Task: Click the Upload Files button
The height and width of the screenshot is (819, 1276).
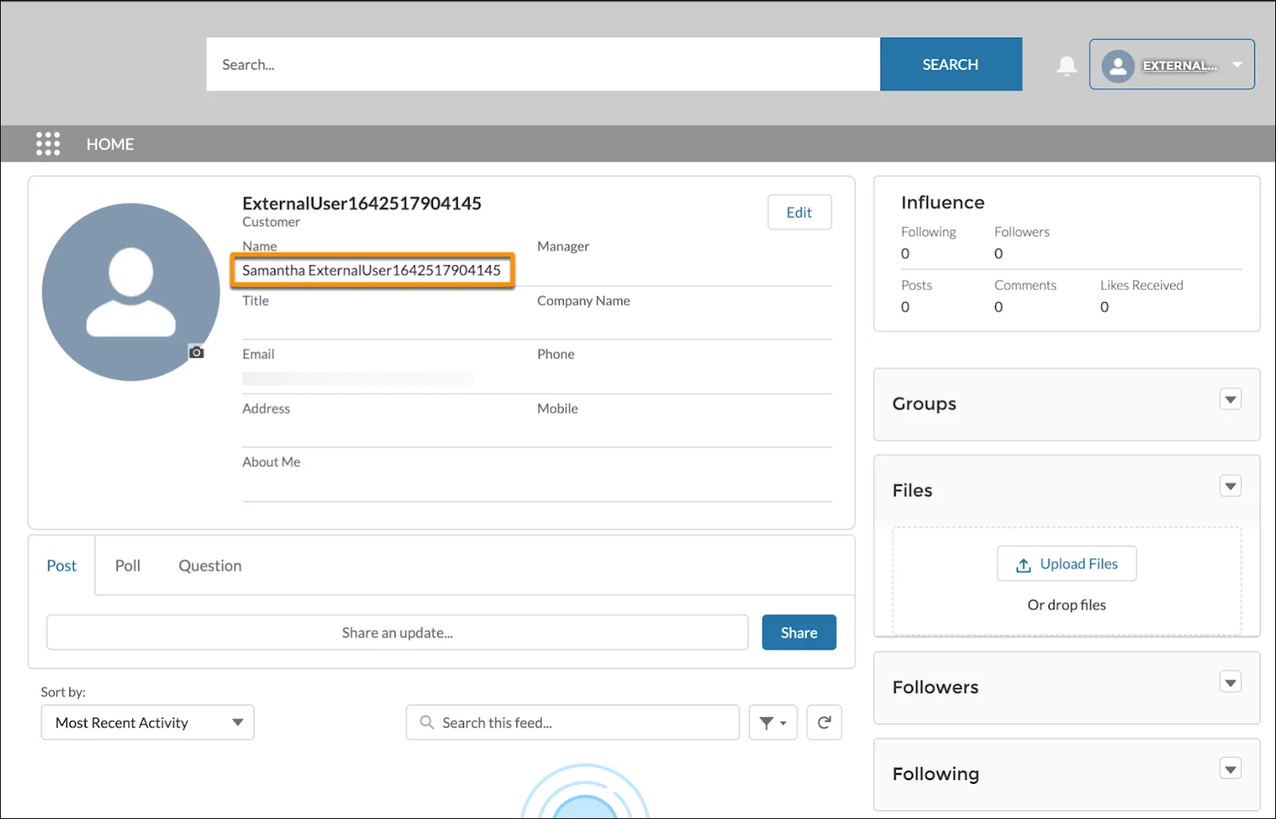Action: pos(1067,564)
